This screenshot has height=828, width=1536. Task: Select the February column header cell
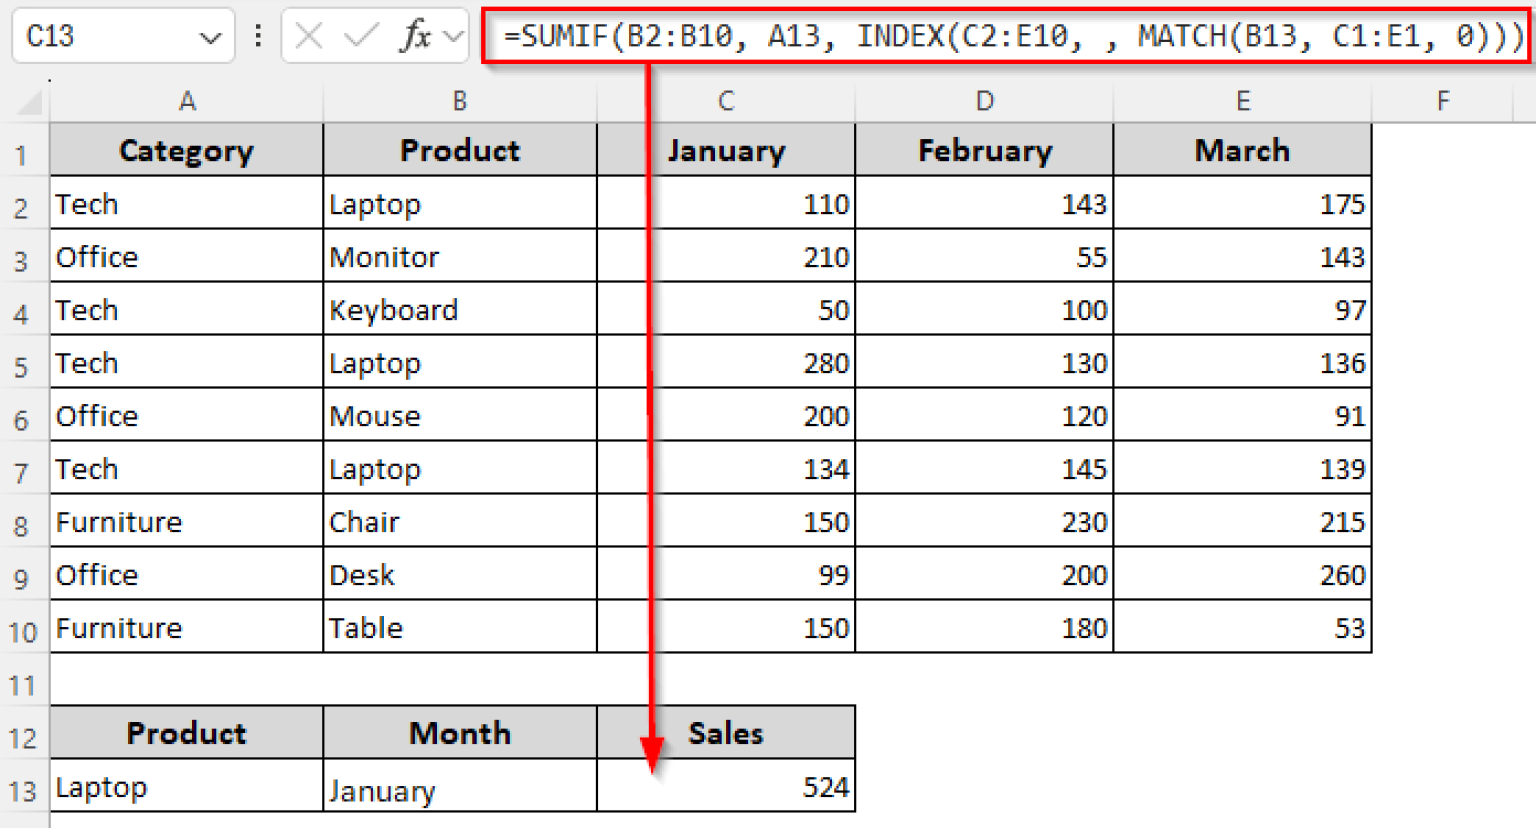click(x=984, y=150)
